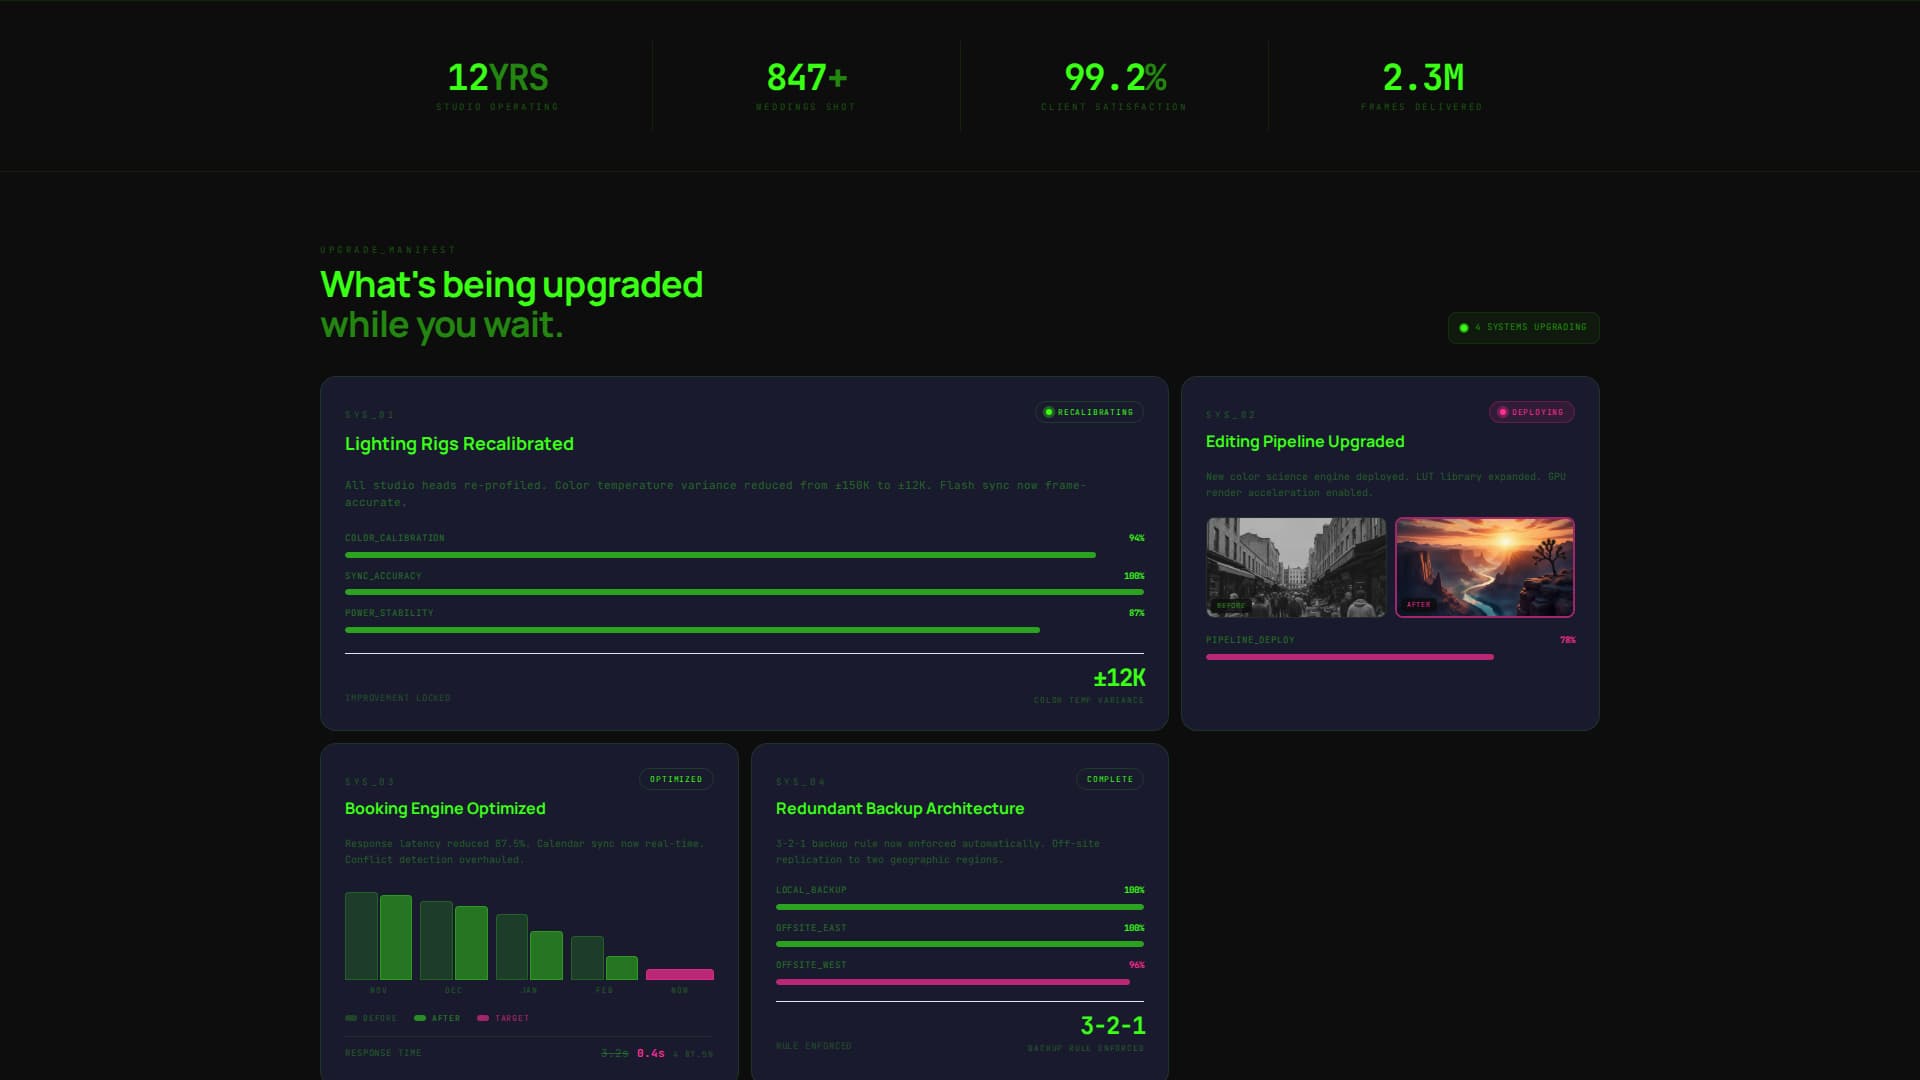Click the LOCAL_BACKUP metric label

click(811, 890)
